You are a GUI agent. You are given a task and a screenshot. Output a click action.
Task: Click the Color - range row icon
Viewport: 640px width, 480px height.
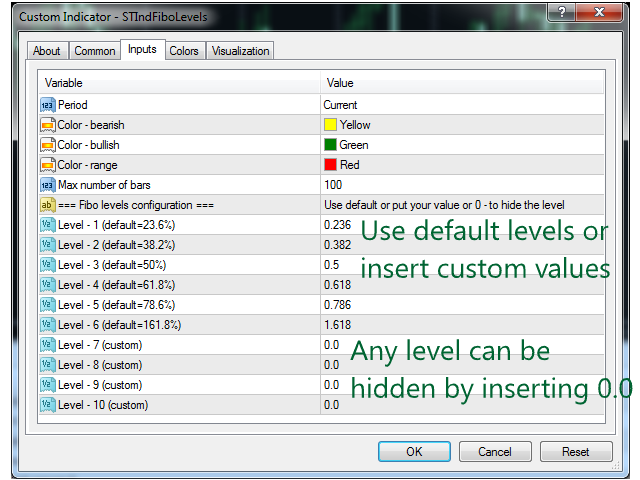48,165
